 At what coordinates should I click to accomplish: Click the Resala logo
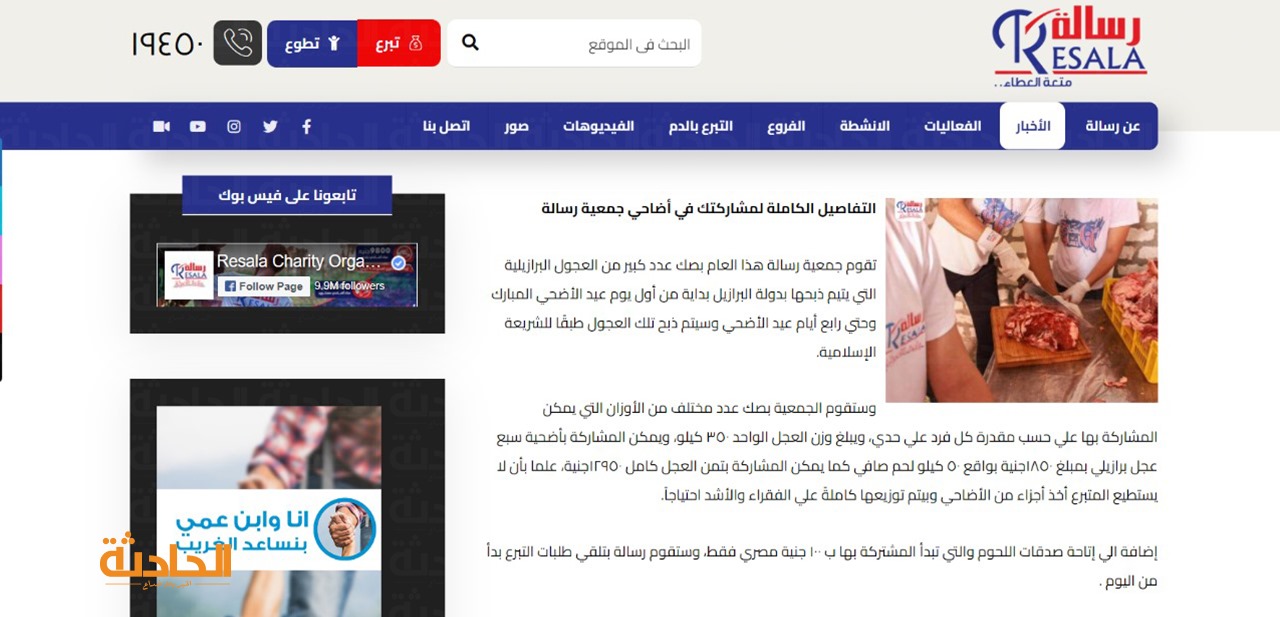pos(1069,47)
